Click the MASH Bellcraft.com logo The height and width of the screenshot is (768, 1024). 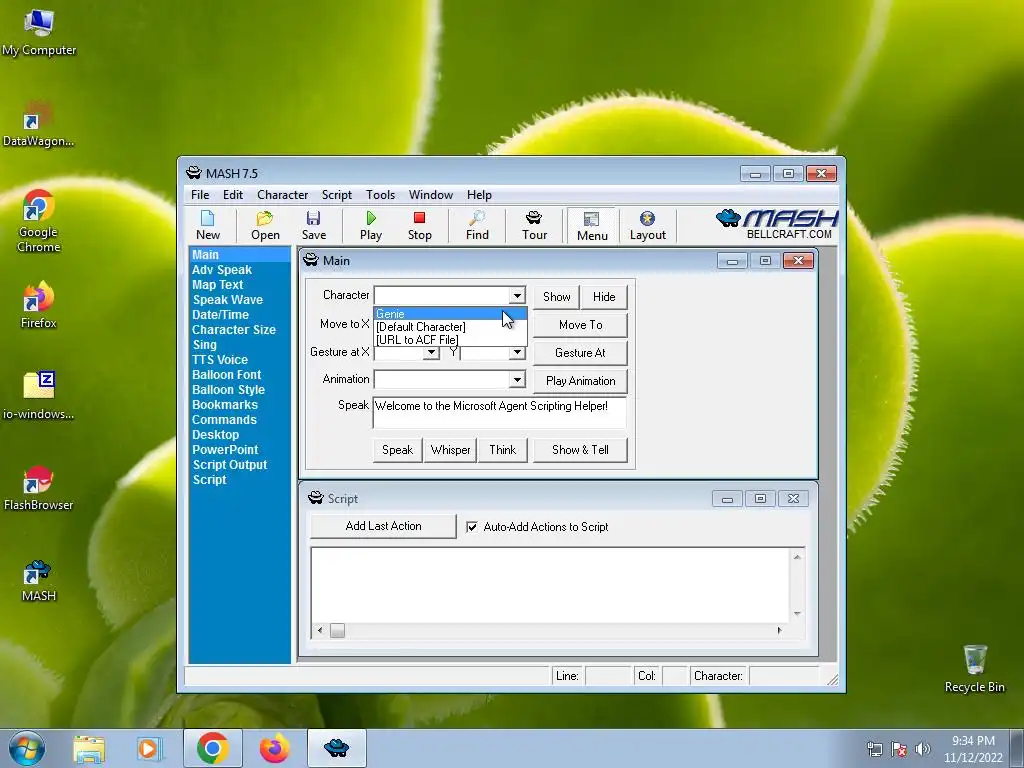click(777, 224)
